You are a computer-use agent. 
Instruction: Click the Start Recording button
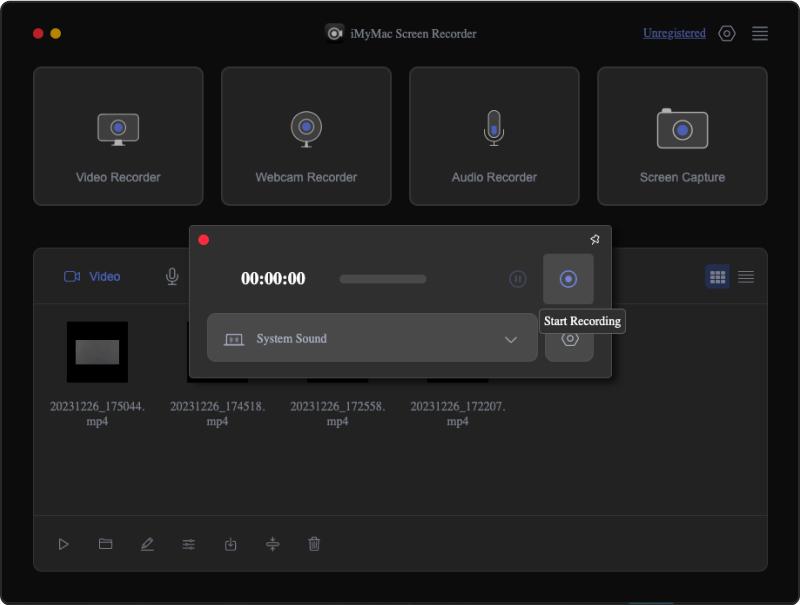(x=568, y=279)
